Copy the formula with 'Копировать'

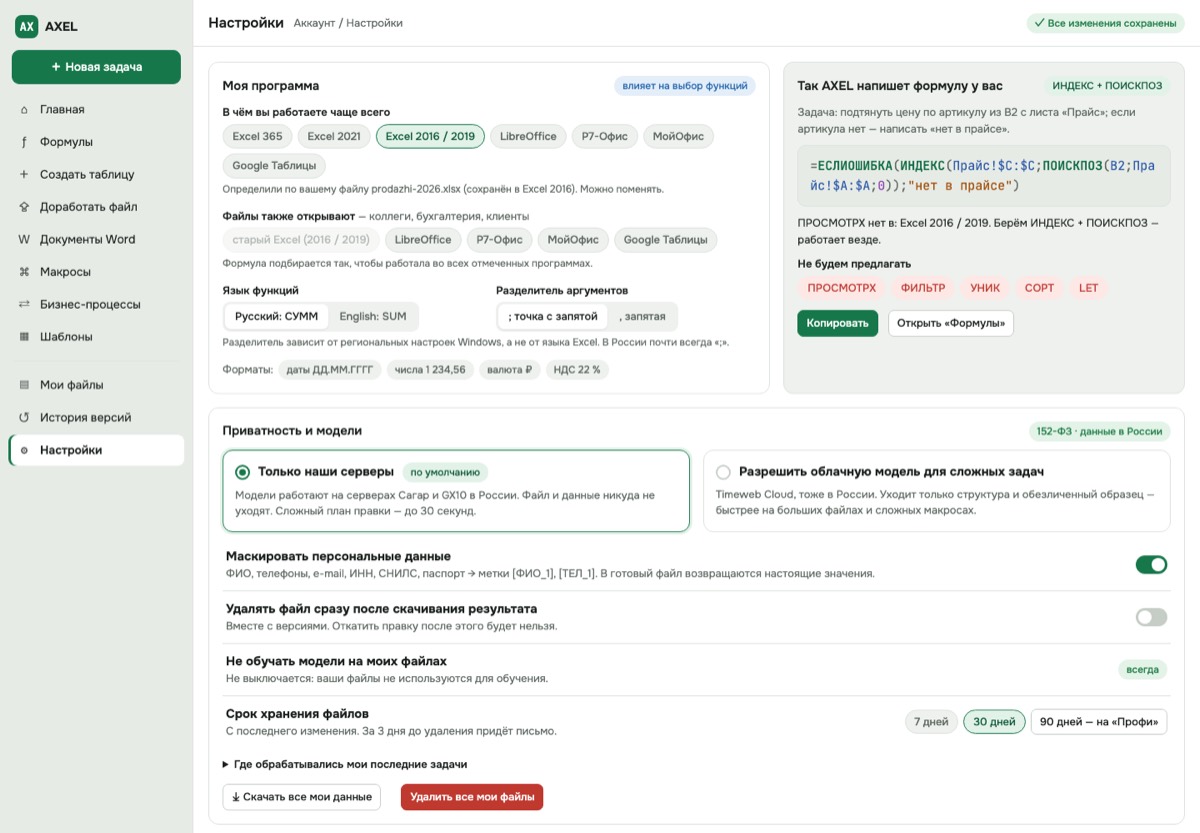[838, 323]
